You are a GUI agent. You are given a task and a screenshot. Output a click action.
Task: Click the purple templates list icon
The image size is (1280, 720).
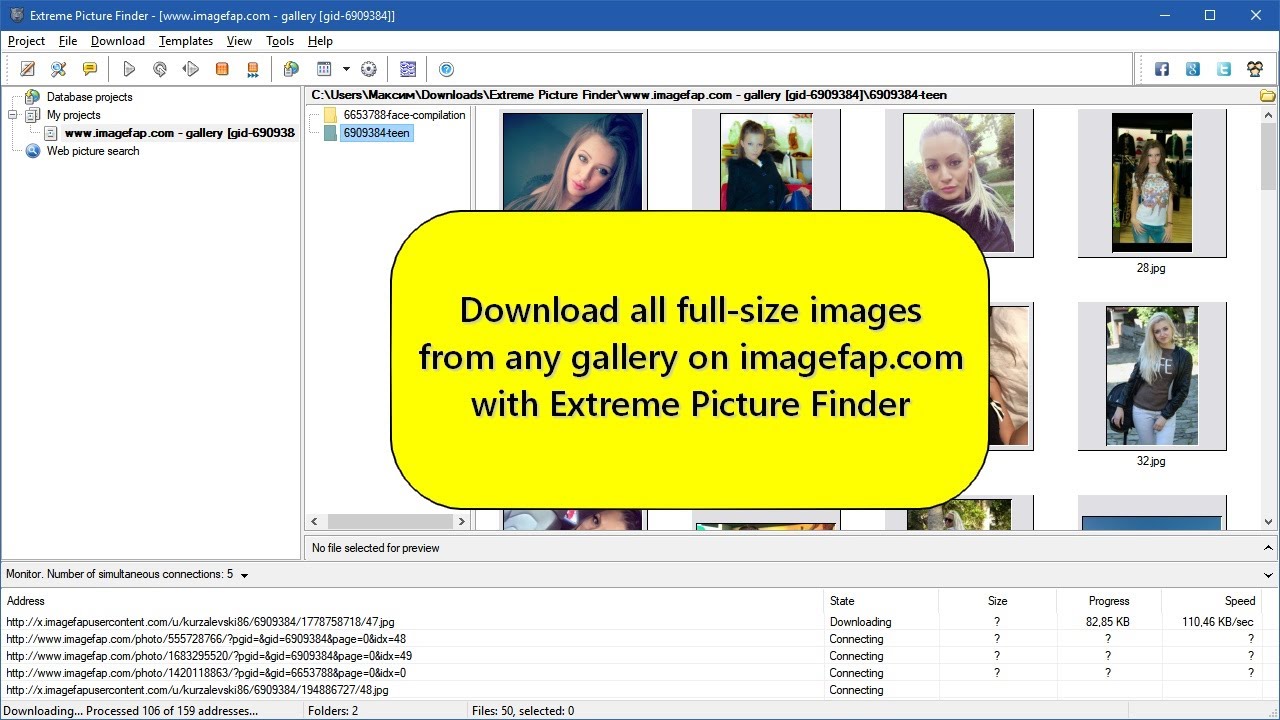tap(408, 69)
